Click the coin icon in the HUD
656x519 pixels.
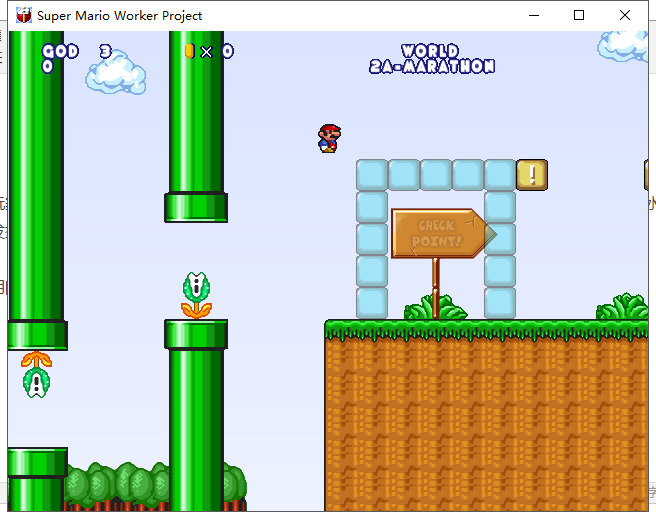pos(190,51)
